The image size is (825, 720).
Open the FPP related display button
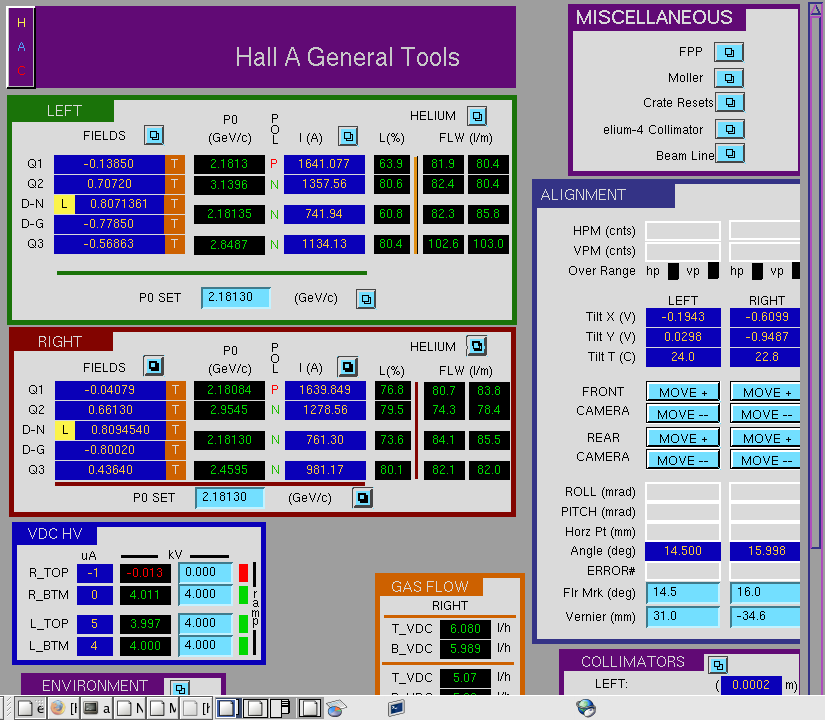point(729,52)
